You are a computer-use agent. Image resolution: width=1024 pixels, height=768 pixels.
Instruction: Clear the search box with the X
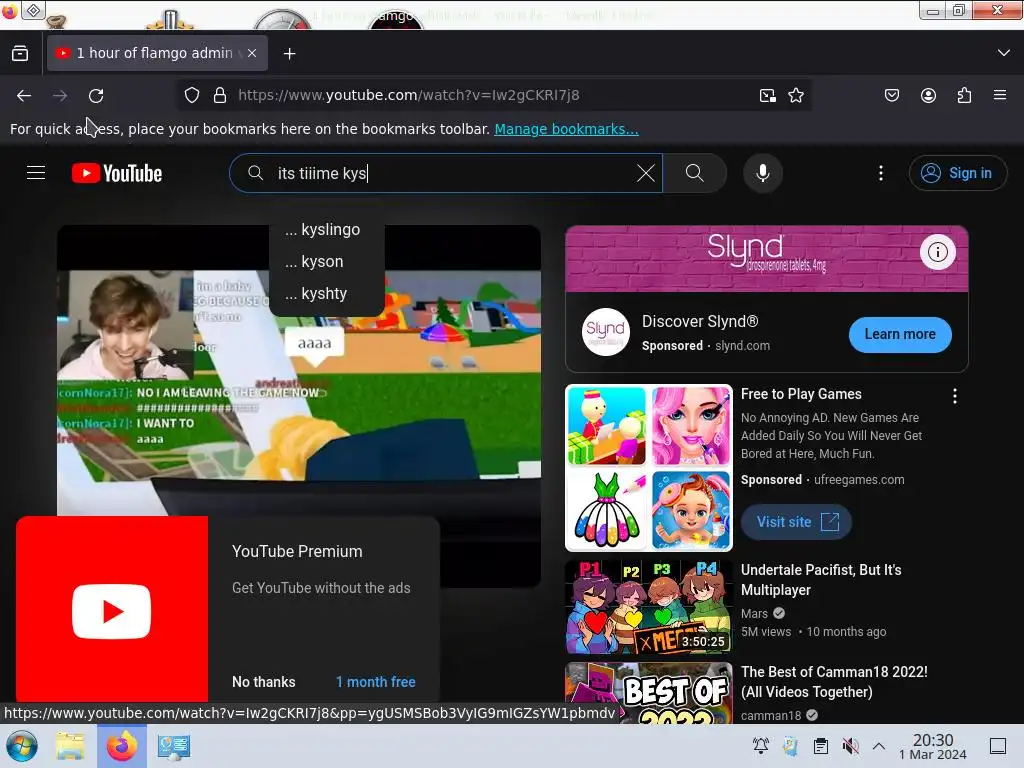(x=645, y=173)
